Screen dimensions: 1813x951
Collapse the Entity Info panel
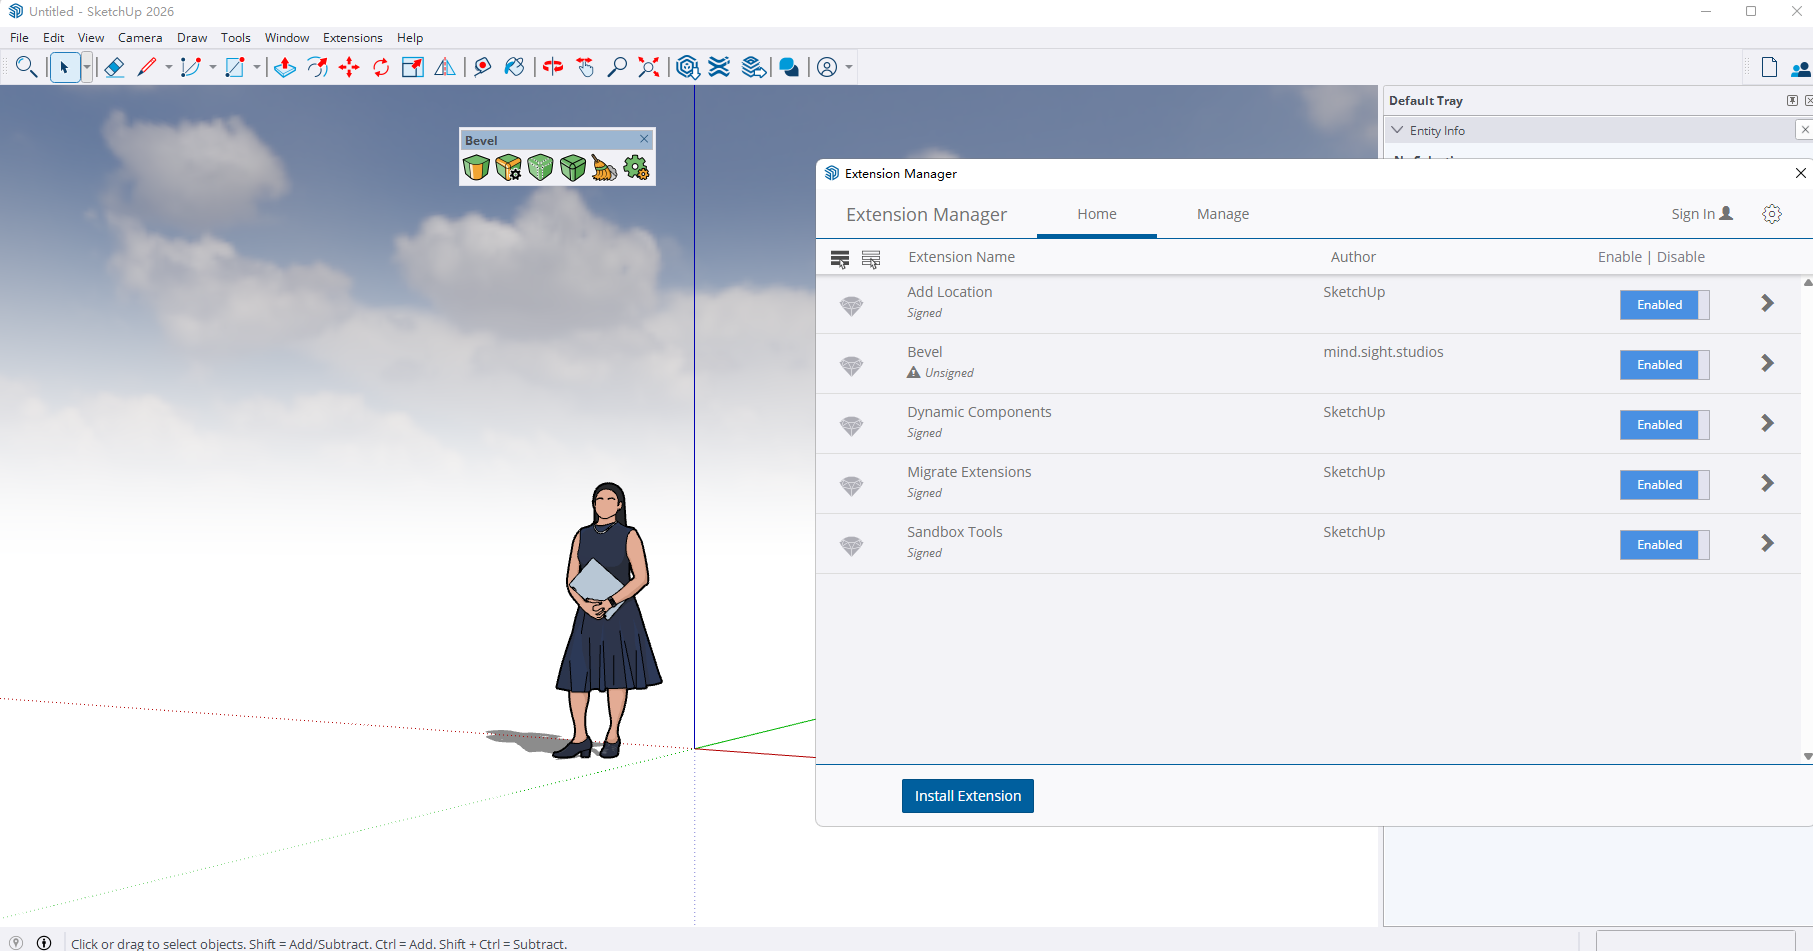click(1398, 131)
